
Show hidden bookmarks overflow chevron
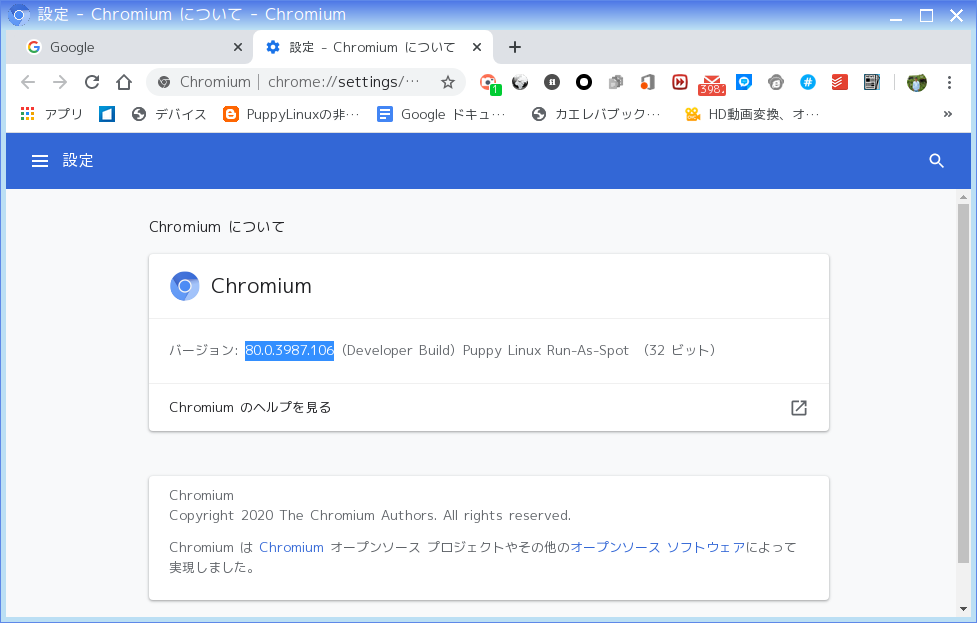click(948, 114)
